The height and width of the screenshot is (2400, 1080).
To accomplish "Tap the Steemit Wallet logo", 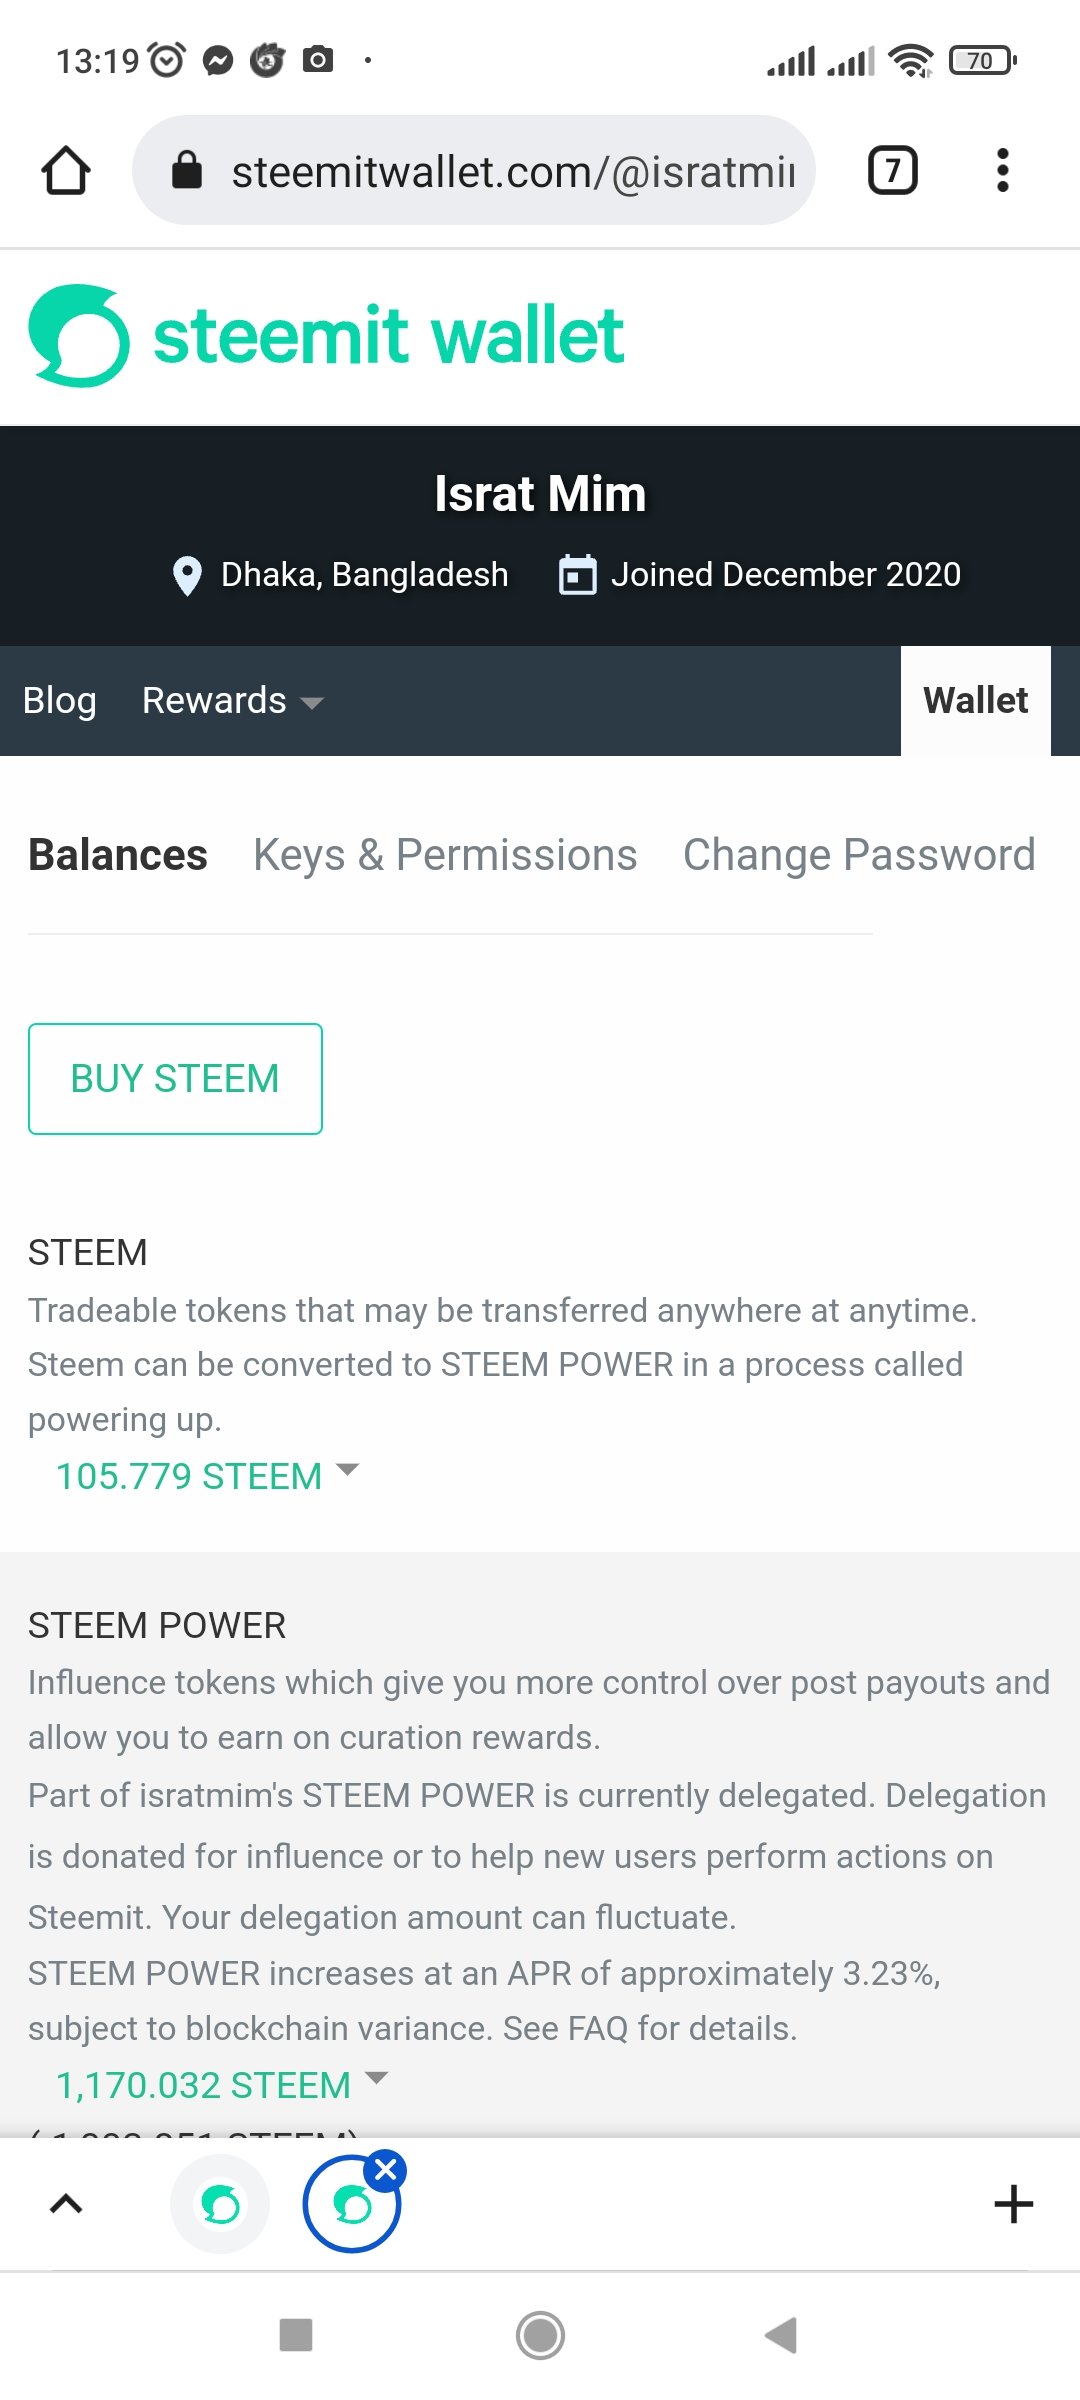I will 326,336.
